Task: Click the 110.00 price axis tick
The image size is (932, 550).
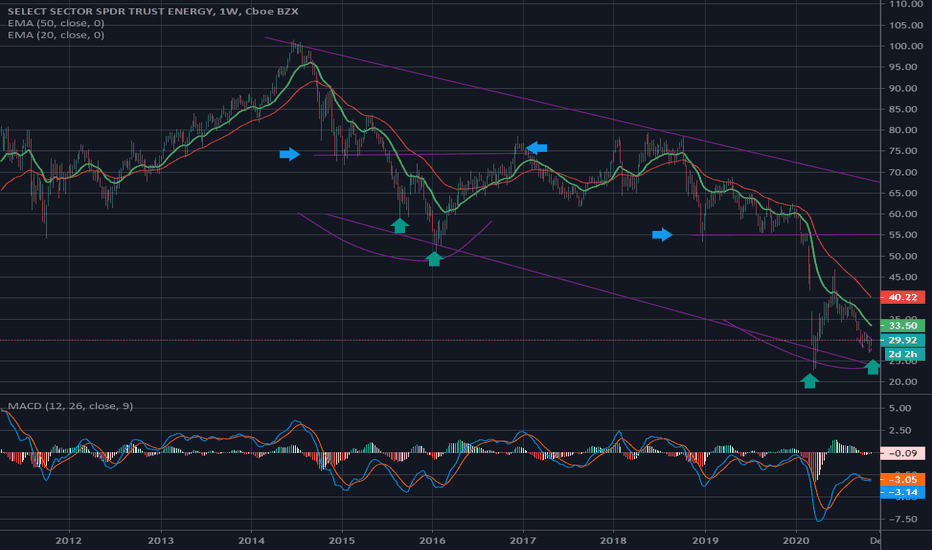Action: tap(905, 4)
